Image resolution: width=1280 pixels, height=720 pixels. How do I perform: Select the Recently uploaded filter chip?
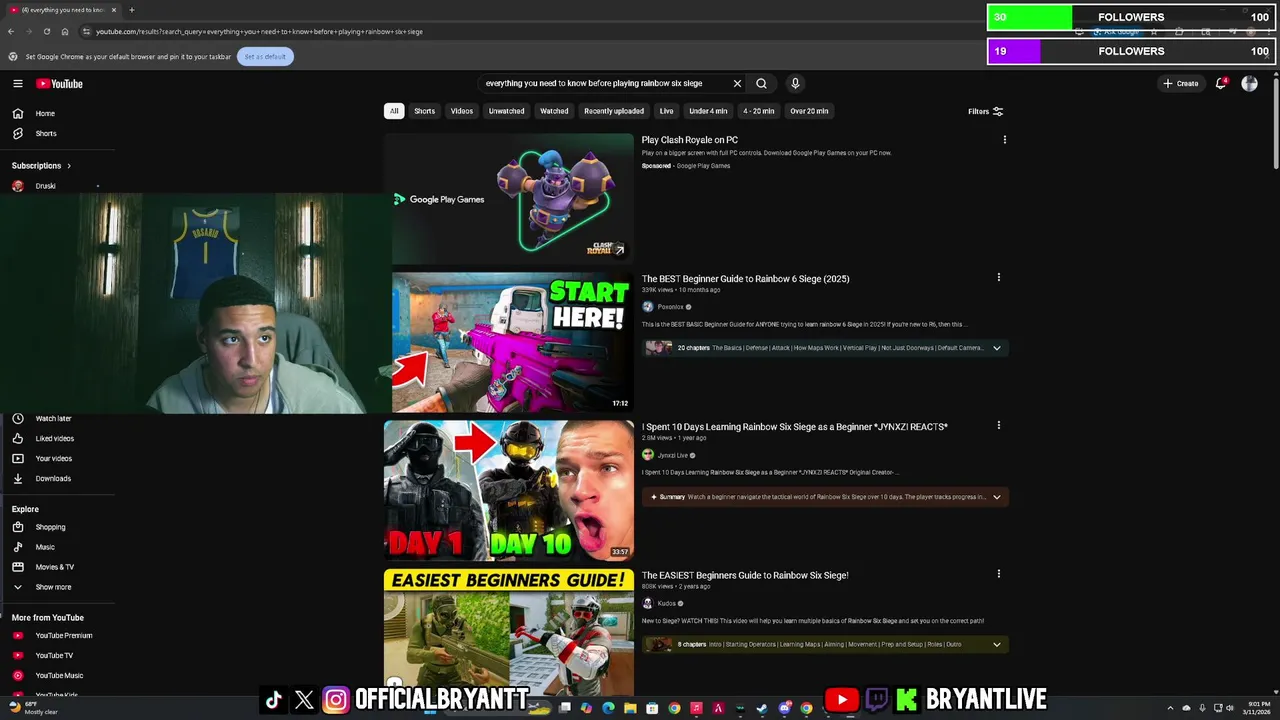pyautogui.click(x=614, y=111)
